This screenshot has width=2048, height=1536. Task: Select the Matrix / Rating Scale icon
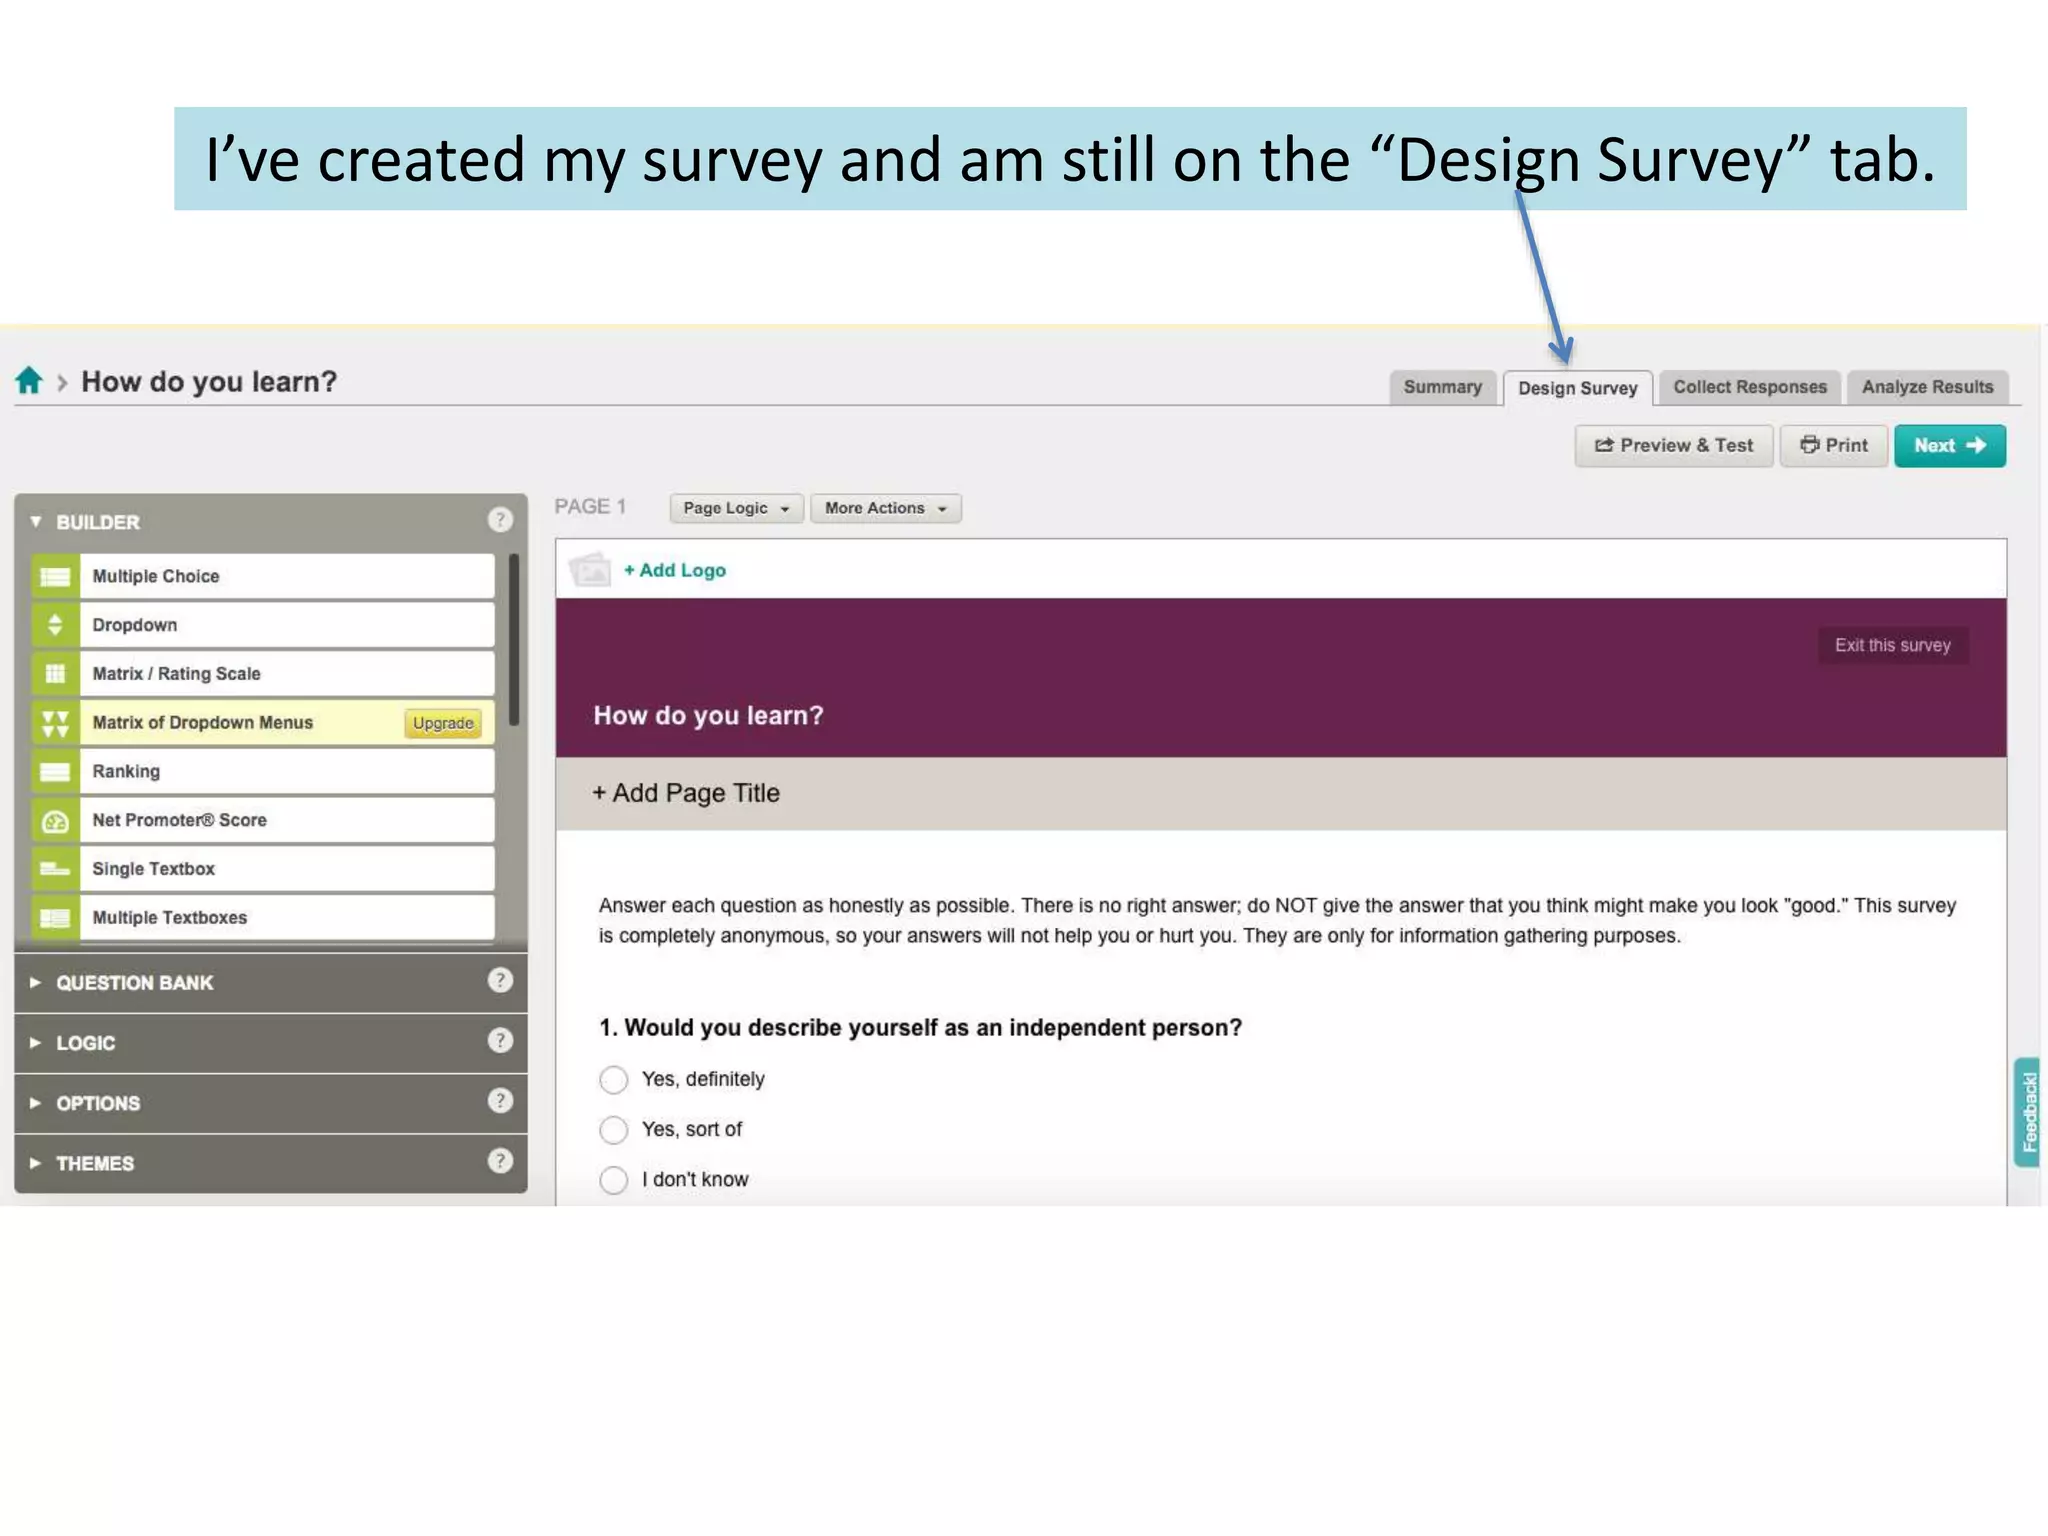pos(55,674)
